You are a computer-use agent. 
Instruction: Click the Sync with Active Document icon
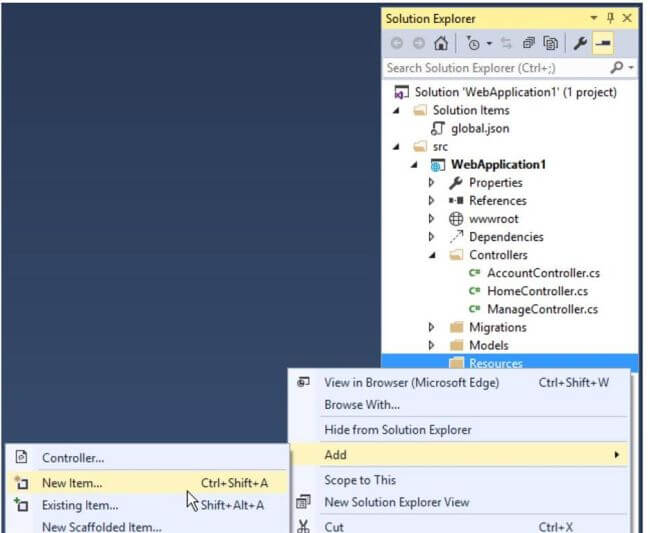click(506, 43)
